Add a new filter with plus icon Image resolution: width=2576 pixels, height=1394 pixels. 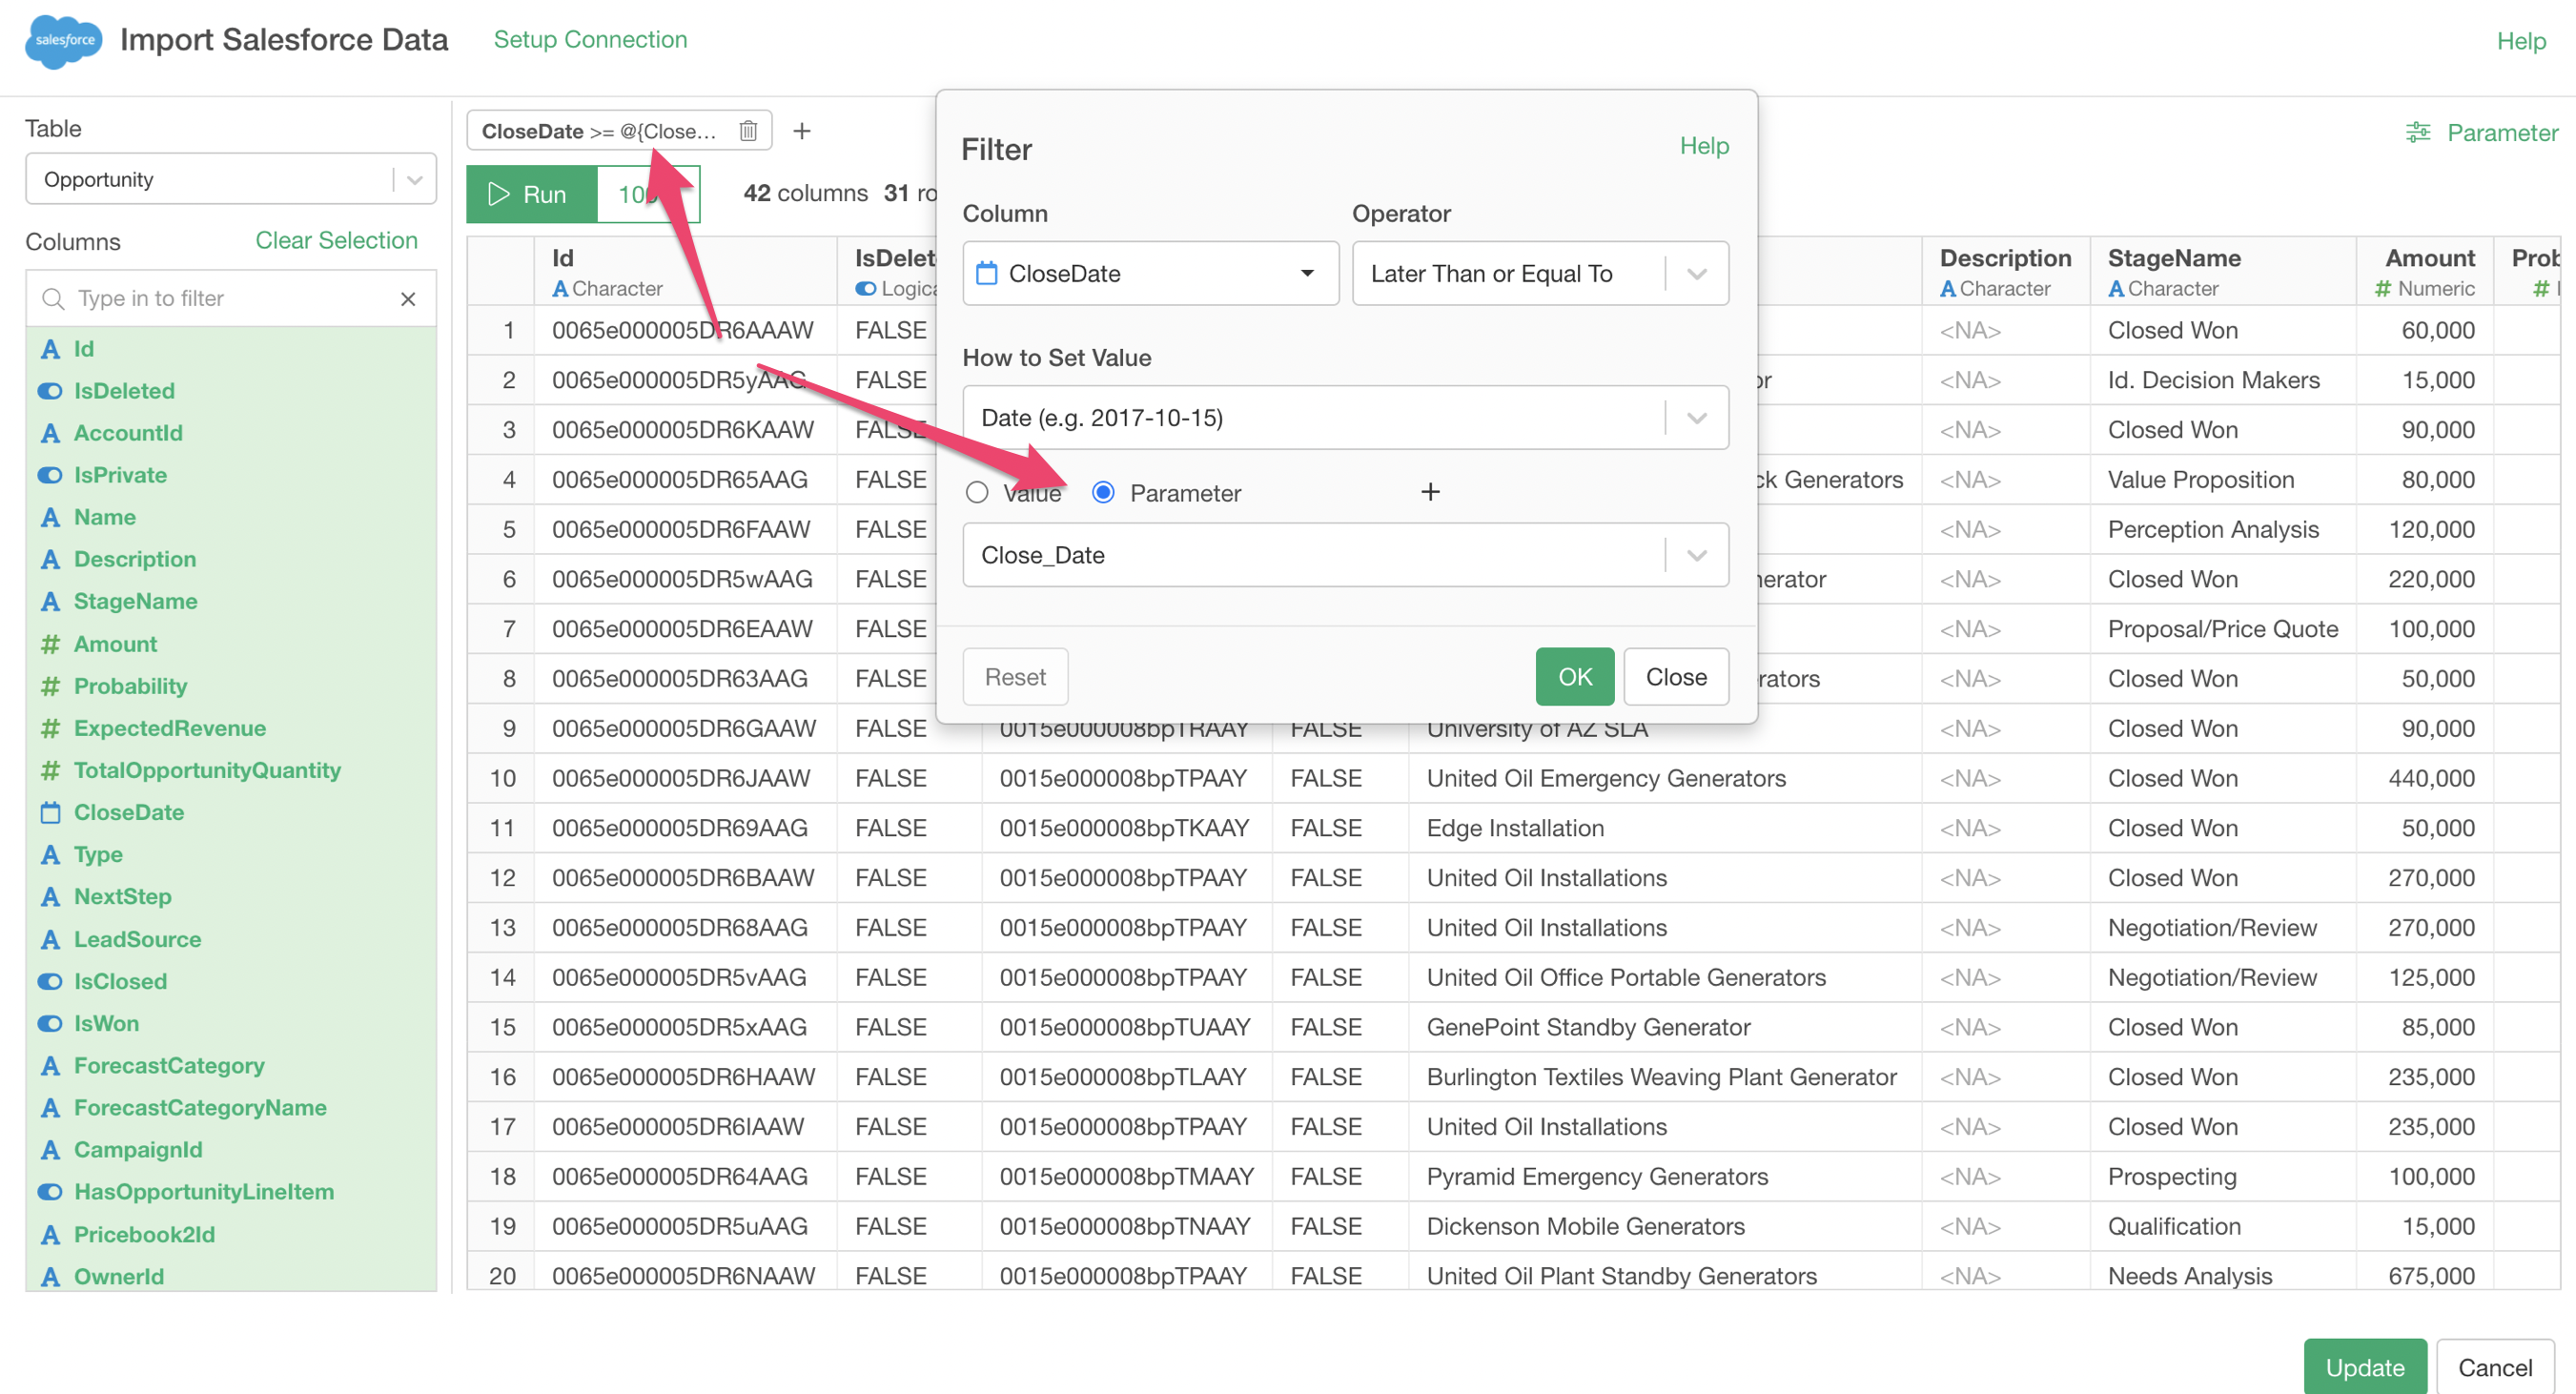801,131
